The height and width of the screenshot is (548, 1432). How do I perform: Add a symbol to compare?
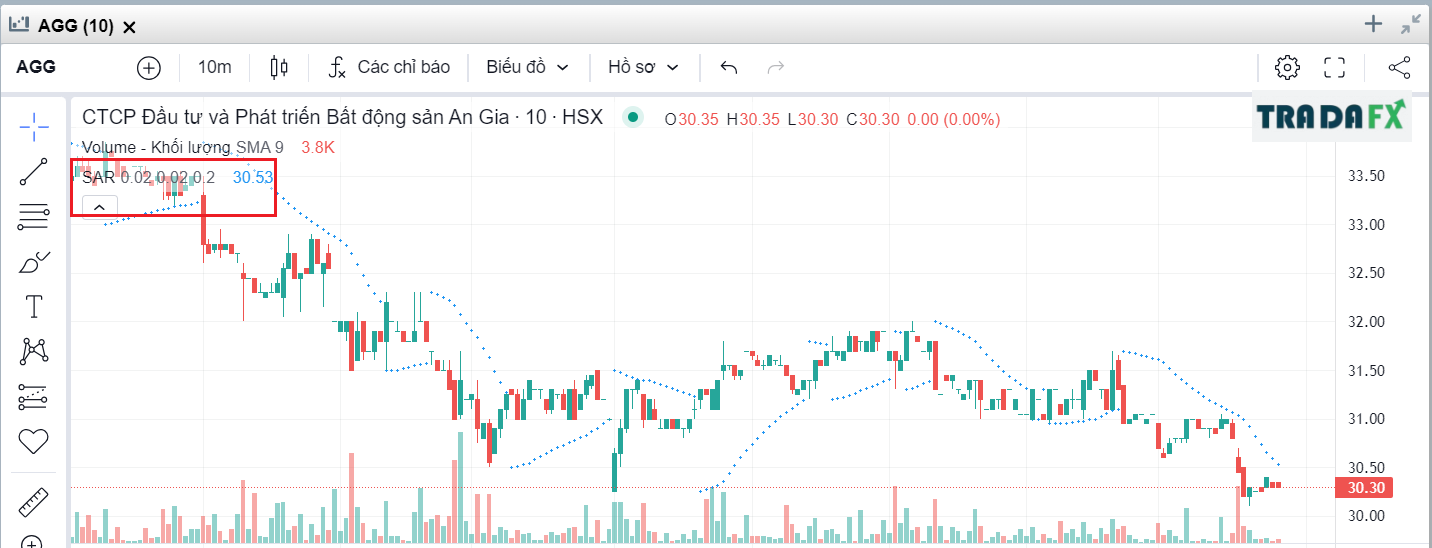149,67
